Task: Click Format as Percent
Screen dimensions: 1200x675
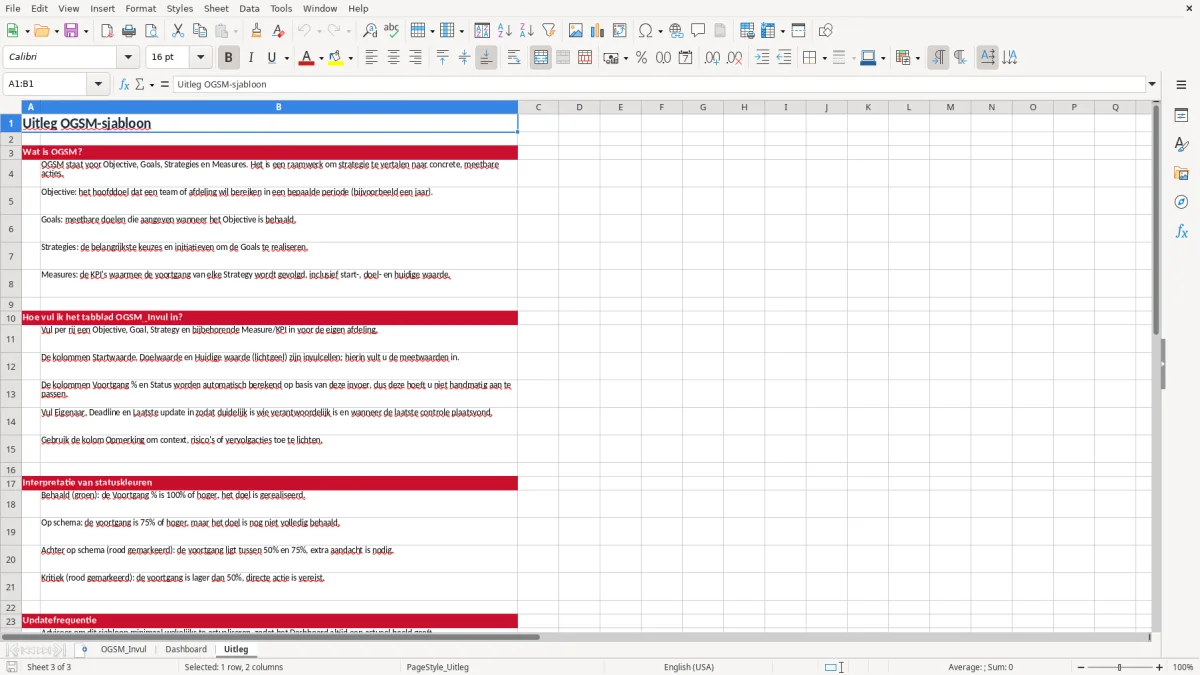Action: 641,58
